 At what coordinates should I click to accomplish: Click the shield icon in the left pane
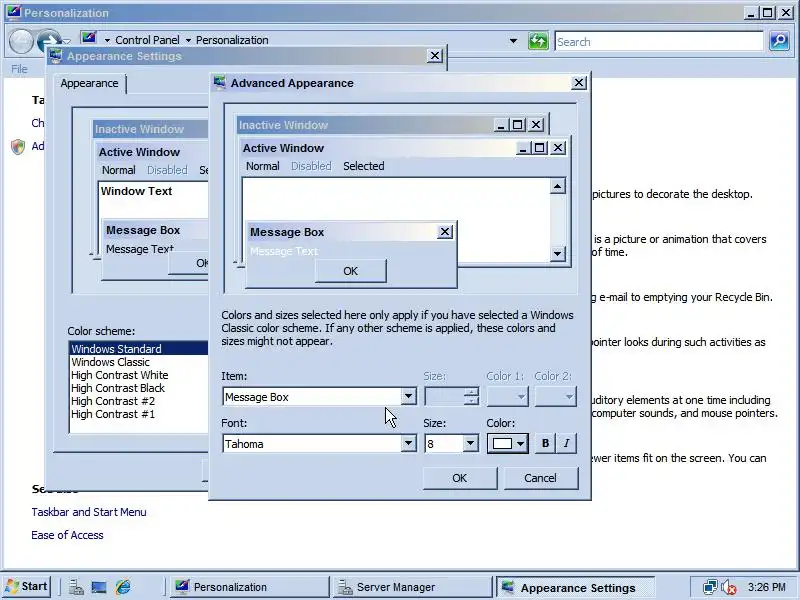[x=18, y=147]
